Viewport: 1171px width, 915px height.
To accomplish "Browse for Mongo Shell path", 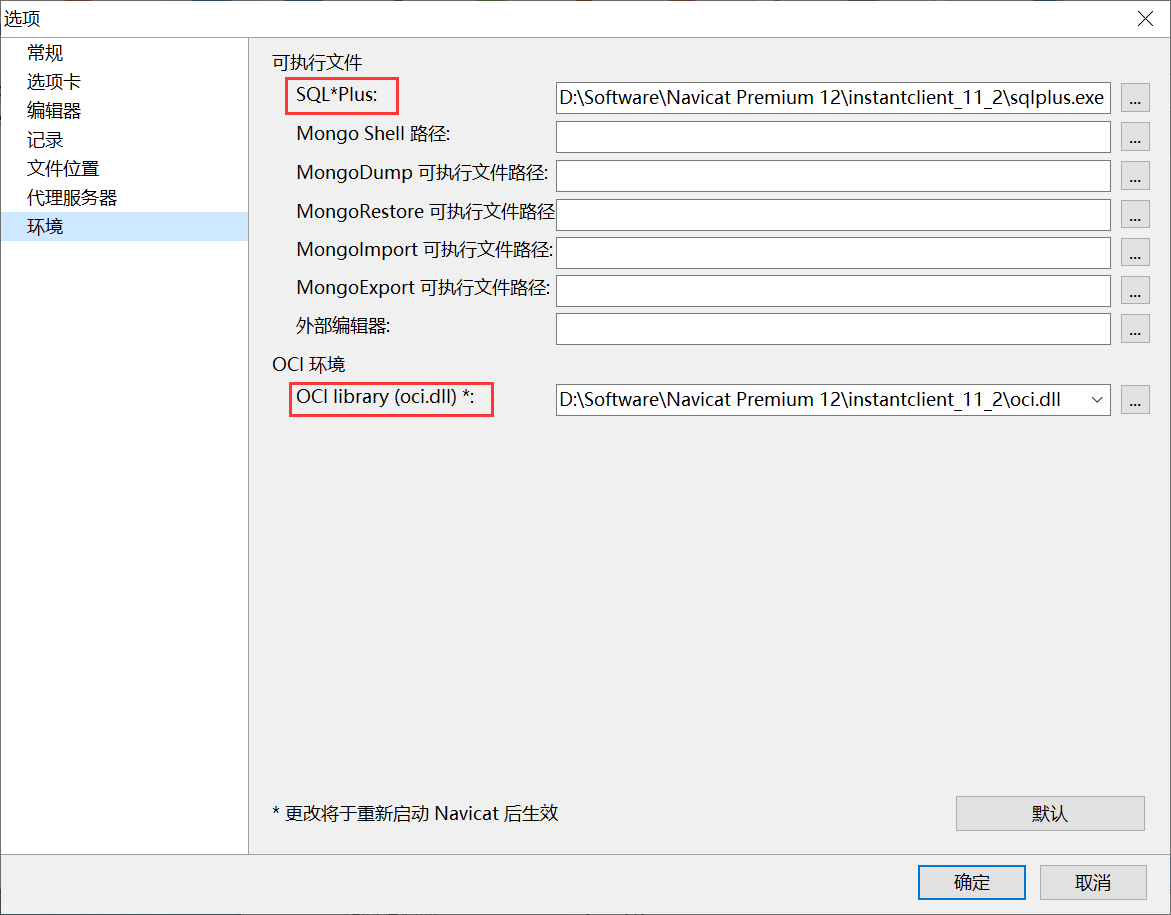I will (x=1134, y=137).
